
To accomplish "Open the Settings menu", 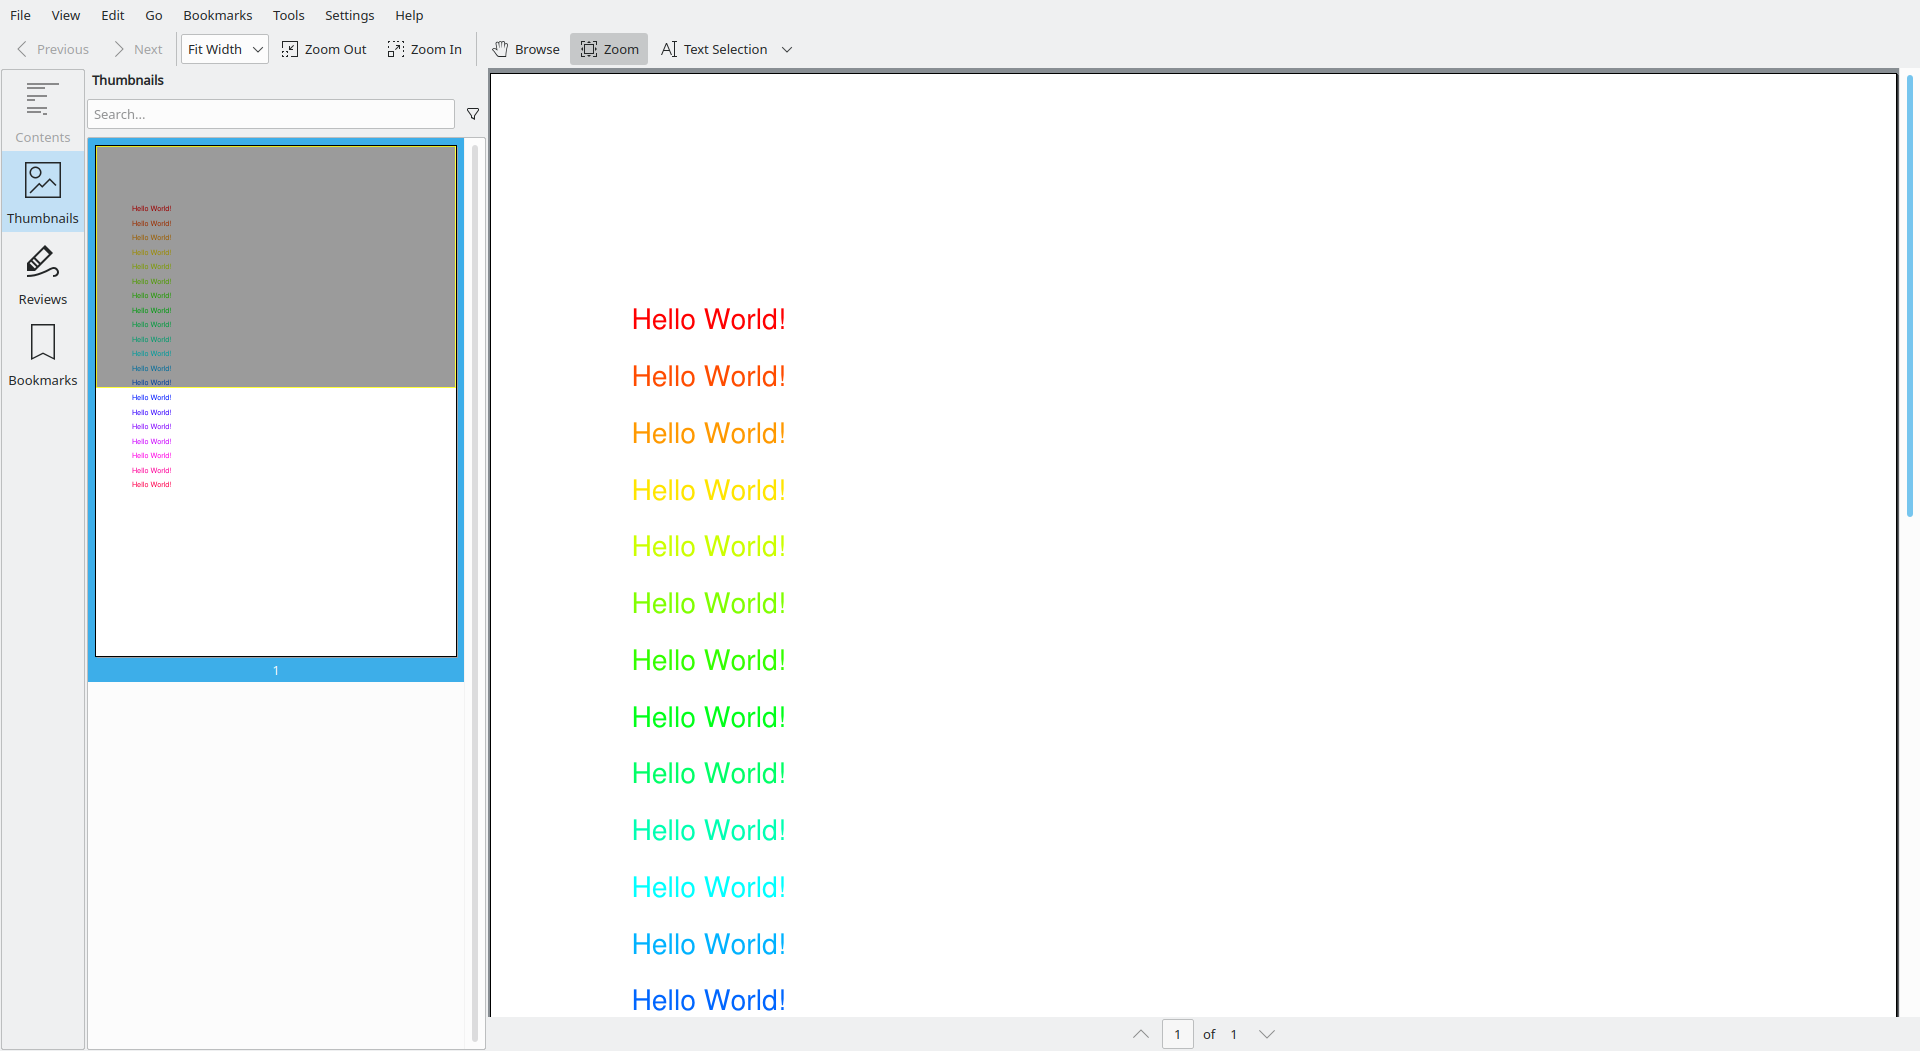I will (350, 15).
